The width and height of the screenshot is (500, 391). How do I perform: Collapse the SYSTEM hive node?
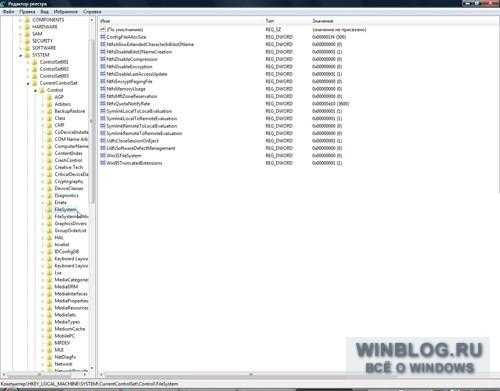21,55
